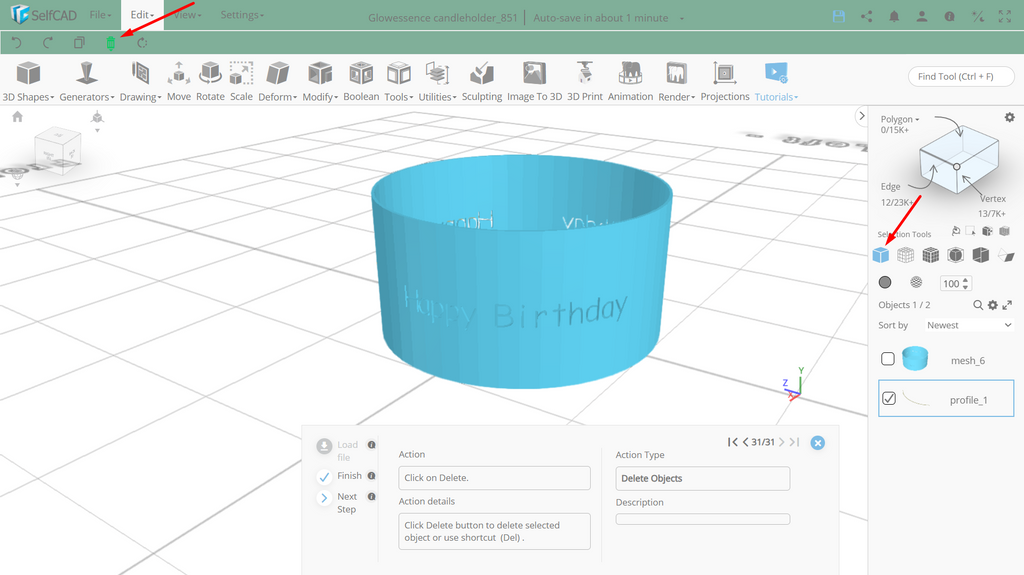Viewport: 1024px width, 575px height.
Task: Select the Sculpting tool
Action: (x=482, y=82)
